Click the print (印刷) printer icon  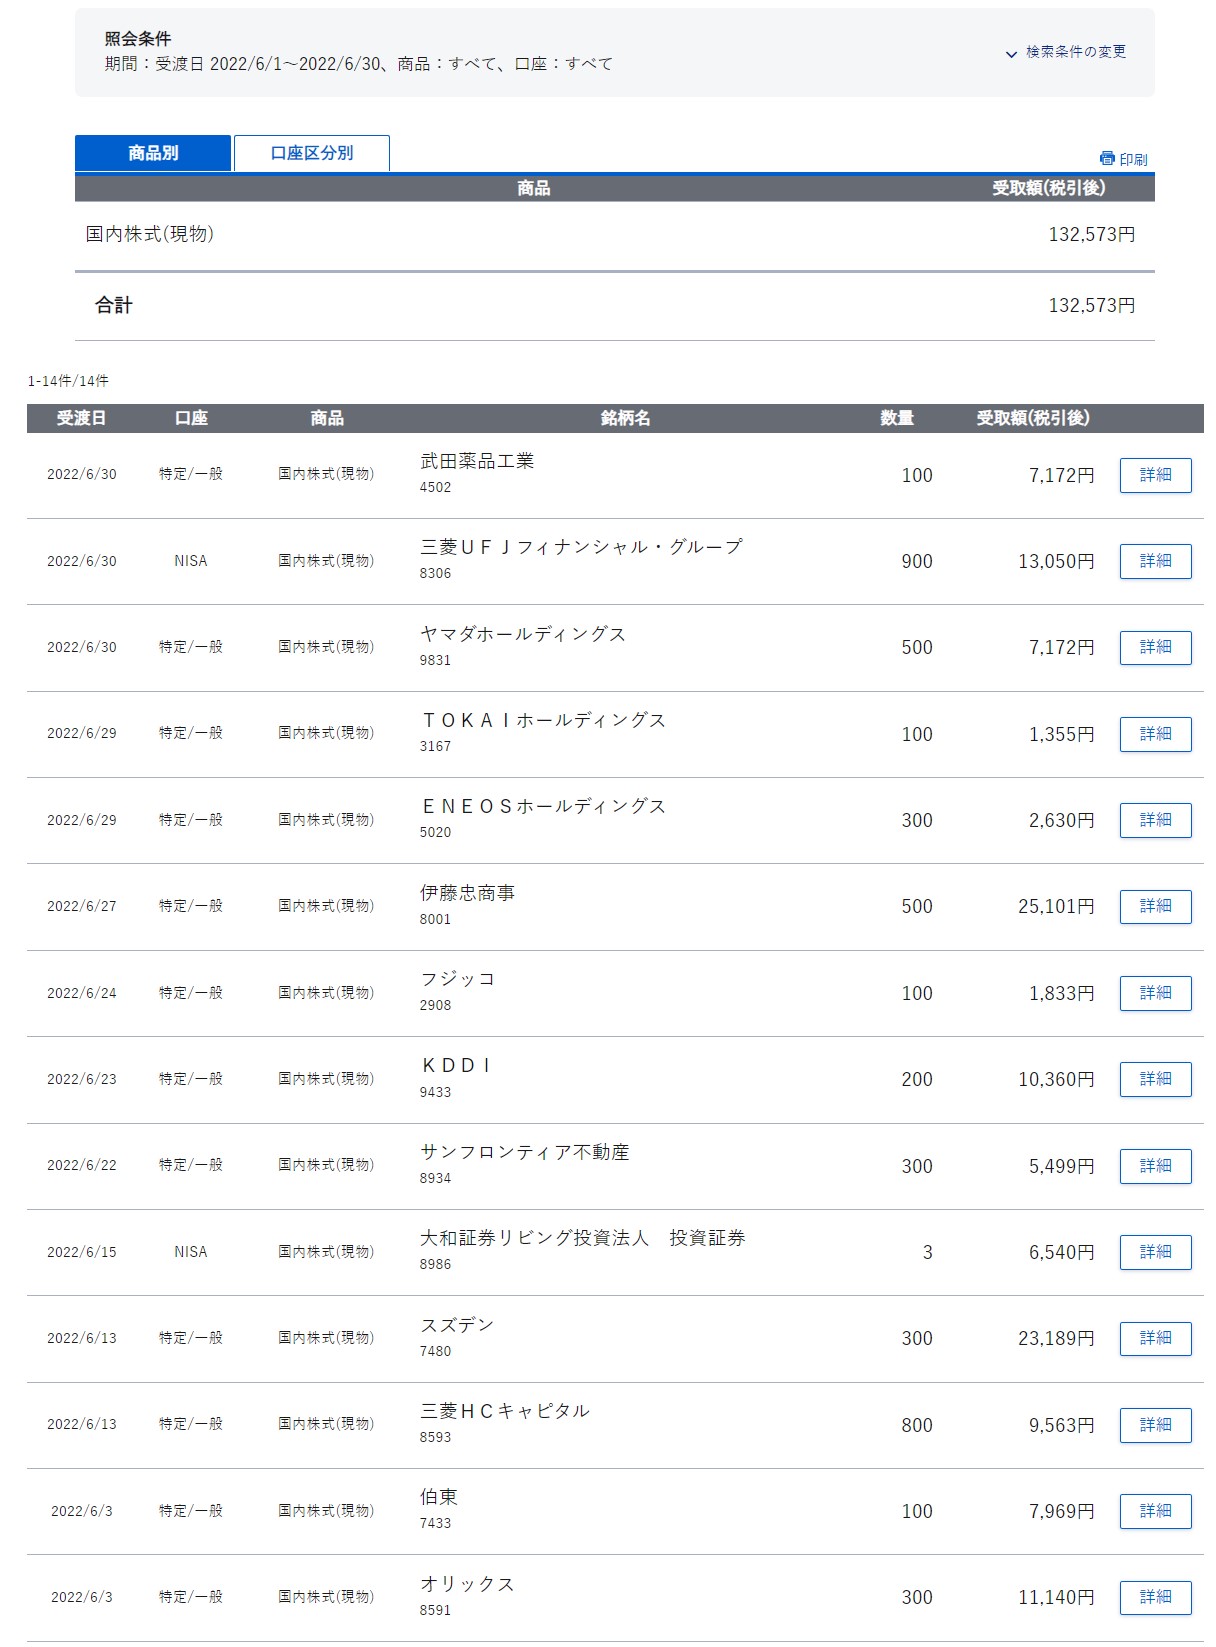[x=1106, y=158]
